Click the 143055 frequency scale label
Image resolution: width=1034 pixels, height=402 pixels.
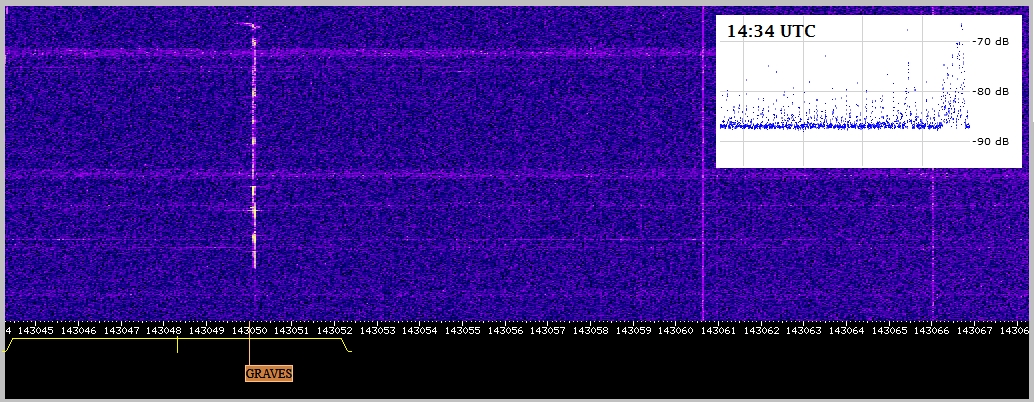tap(463, 330)
